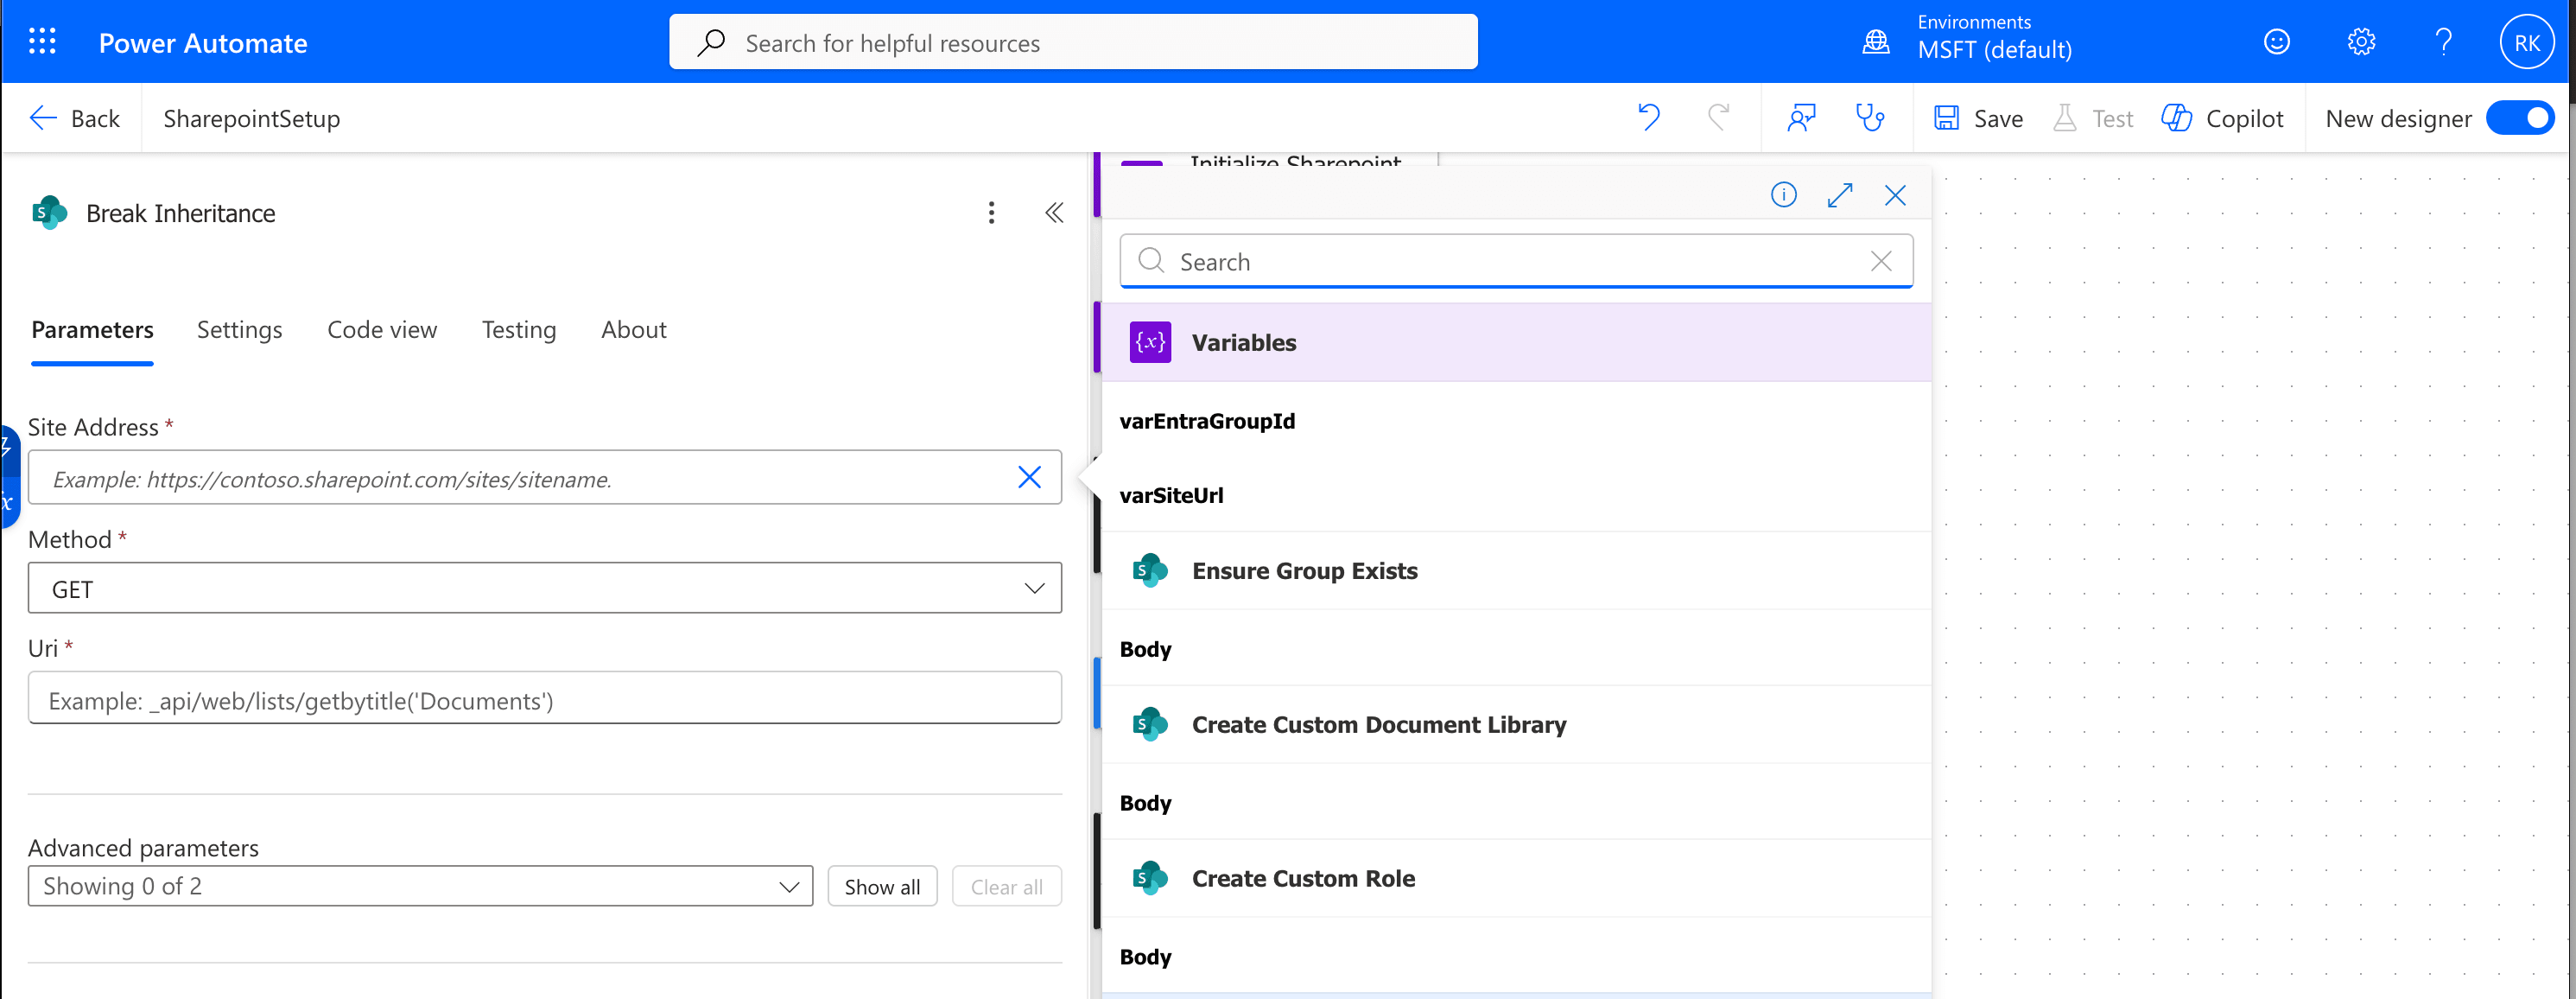Open the app launcher waffle icon
Image resolution: width=2576 pixels, height=999 pixels.
click(x=42, y=42)
